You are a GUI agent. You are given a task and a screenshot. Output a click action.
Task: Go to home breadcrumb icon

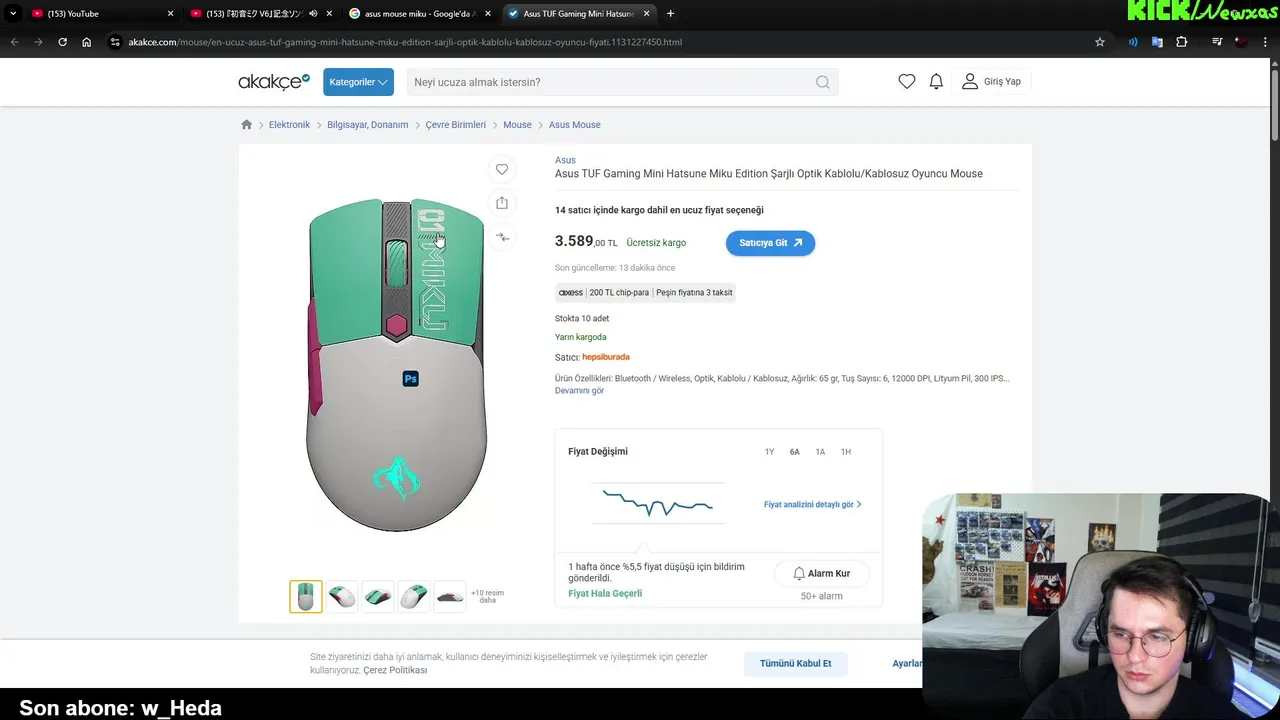pyautogui.click(x=247, y=125)
